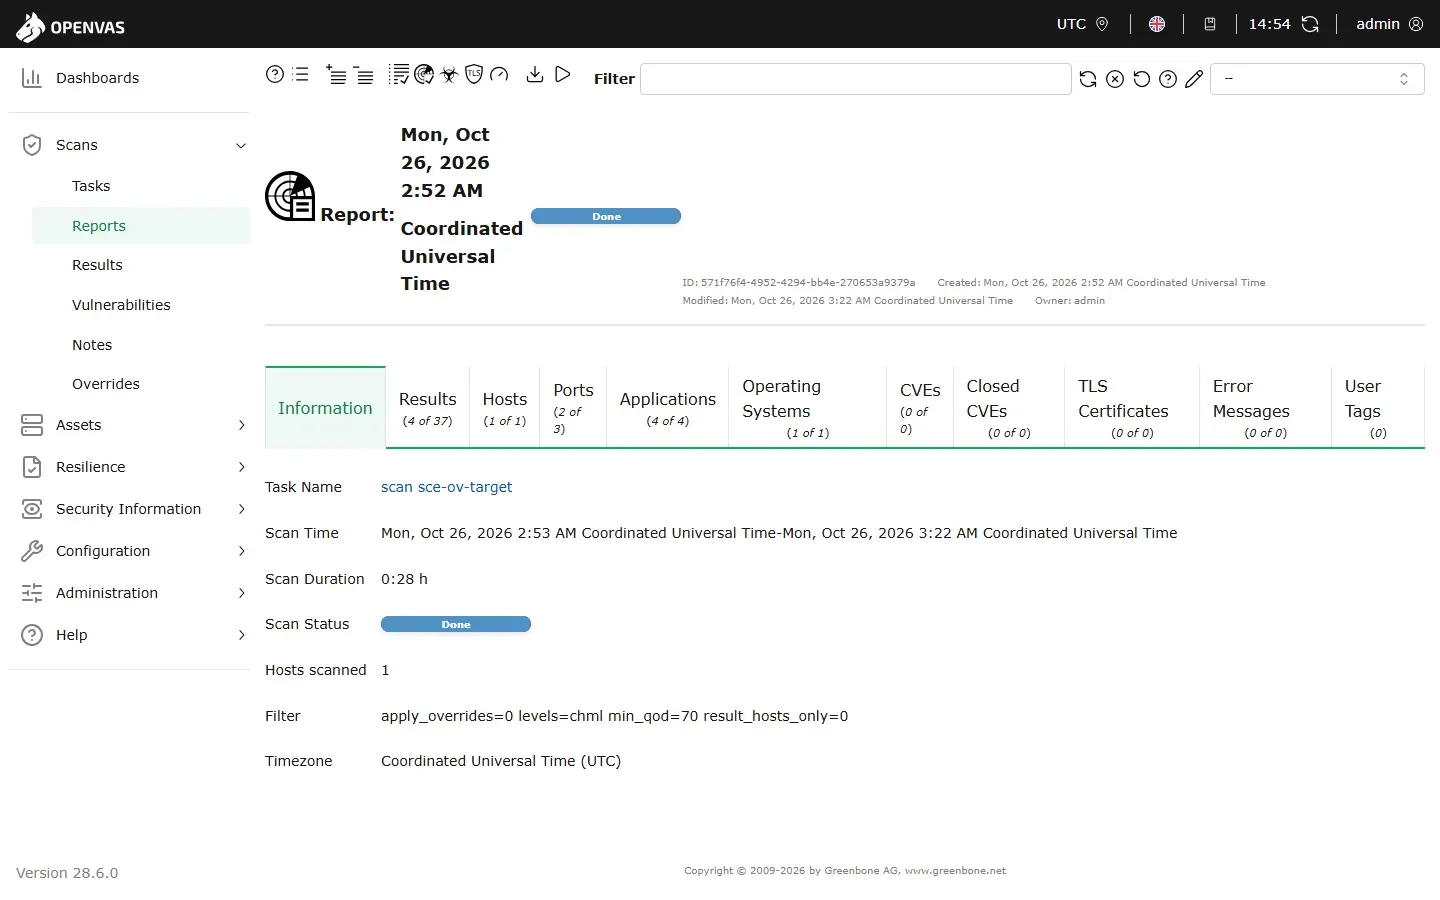This screenshot has width=1440, height=900.
Task: Expand the Security Information menu
Action: pos(241,509)
